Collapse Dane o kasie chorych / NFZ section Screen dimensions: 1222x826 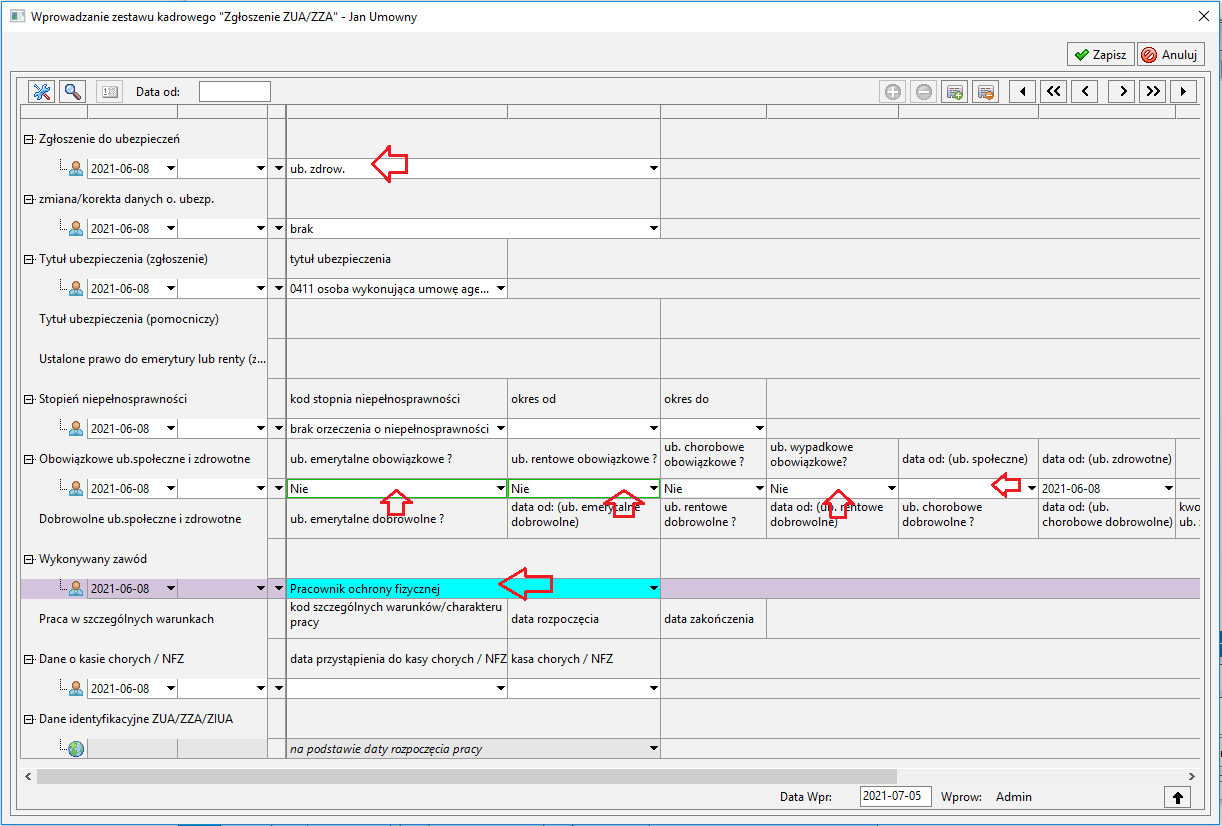(x=28, y=659)
